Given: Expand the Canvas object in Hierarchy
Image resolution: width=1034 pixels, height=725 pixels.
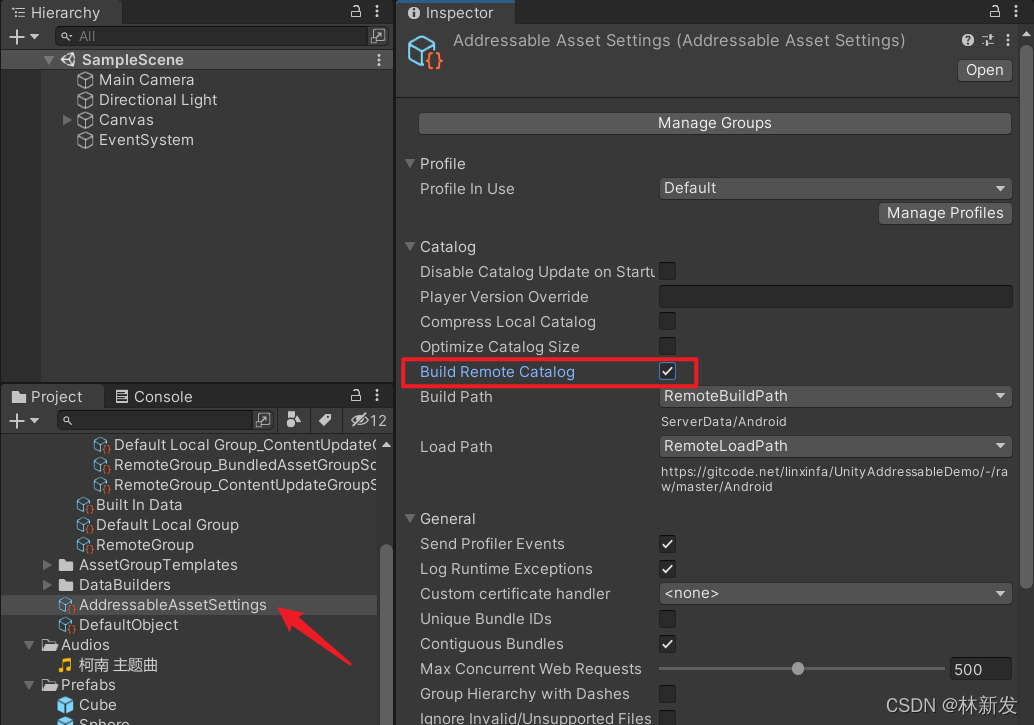Looking at the screenshot, I should click(67, 120).
